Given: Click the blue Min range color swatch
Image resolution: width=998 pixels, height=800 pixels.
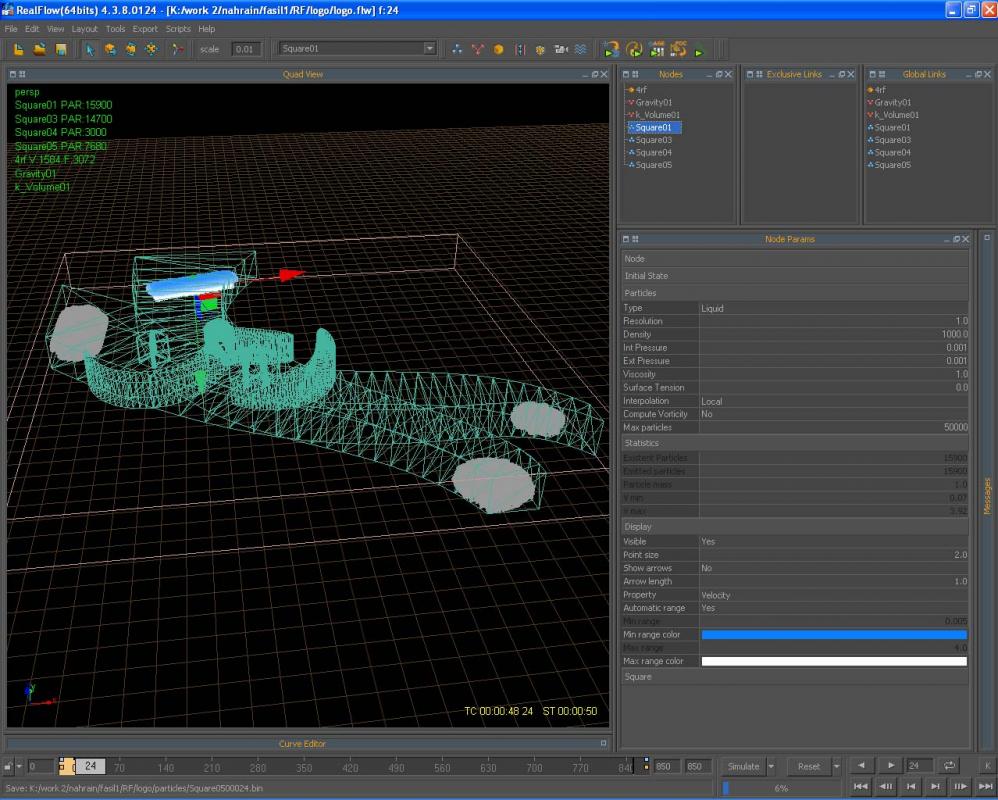Looking at the screenshot, I should coord(833,635).
